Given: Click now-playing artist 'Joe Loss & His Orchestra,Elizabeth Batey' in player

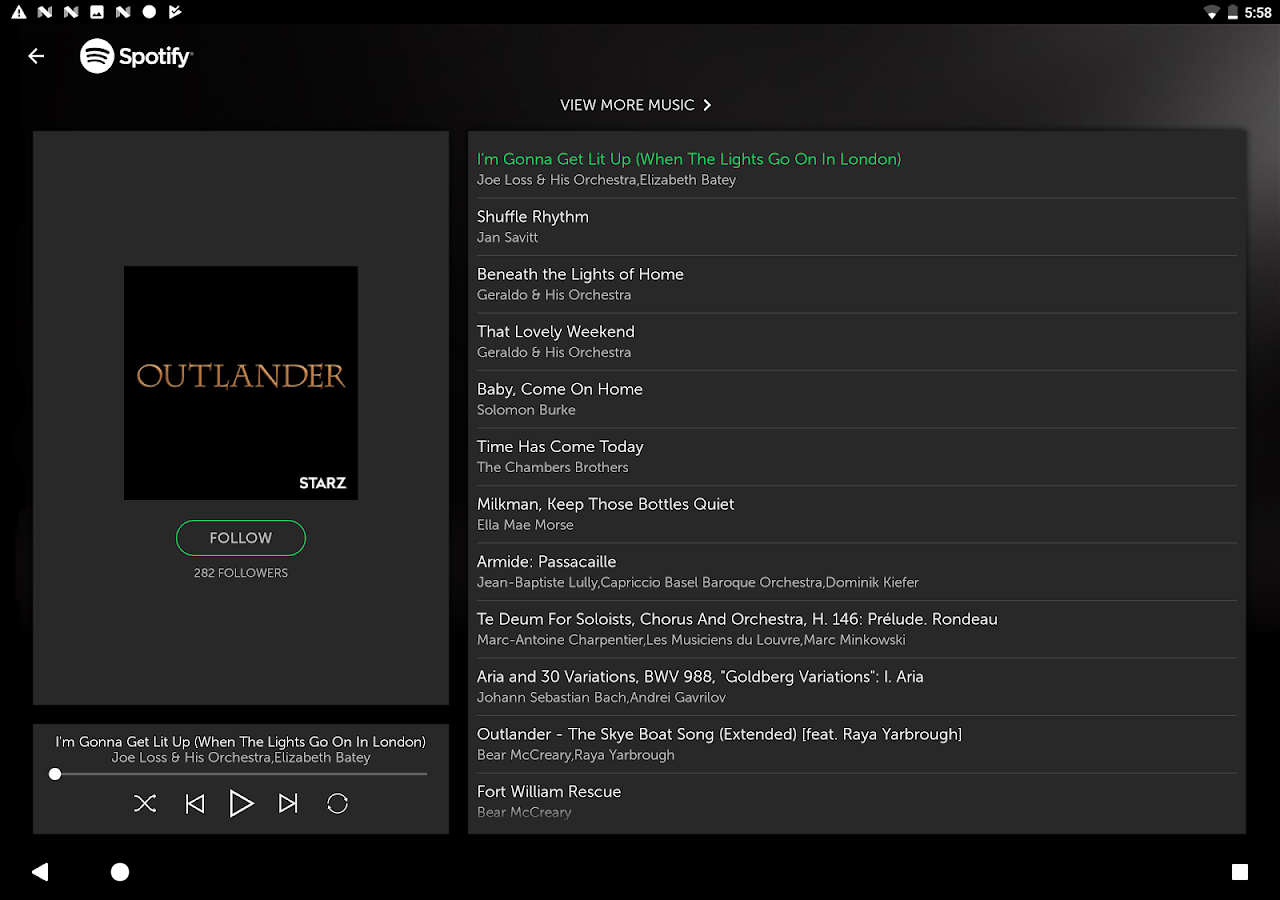Looking at the screenshot, I should click(x=241, y=758).
